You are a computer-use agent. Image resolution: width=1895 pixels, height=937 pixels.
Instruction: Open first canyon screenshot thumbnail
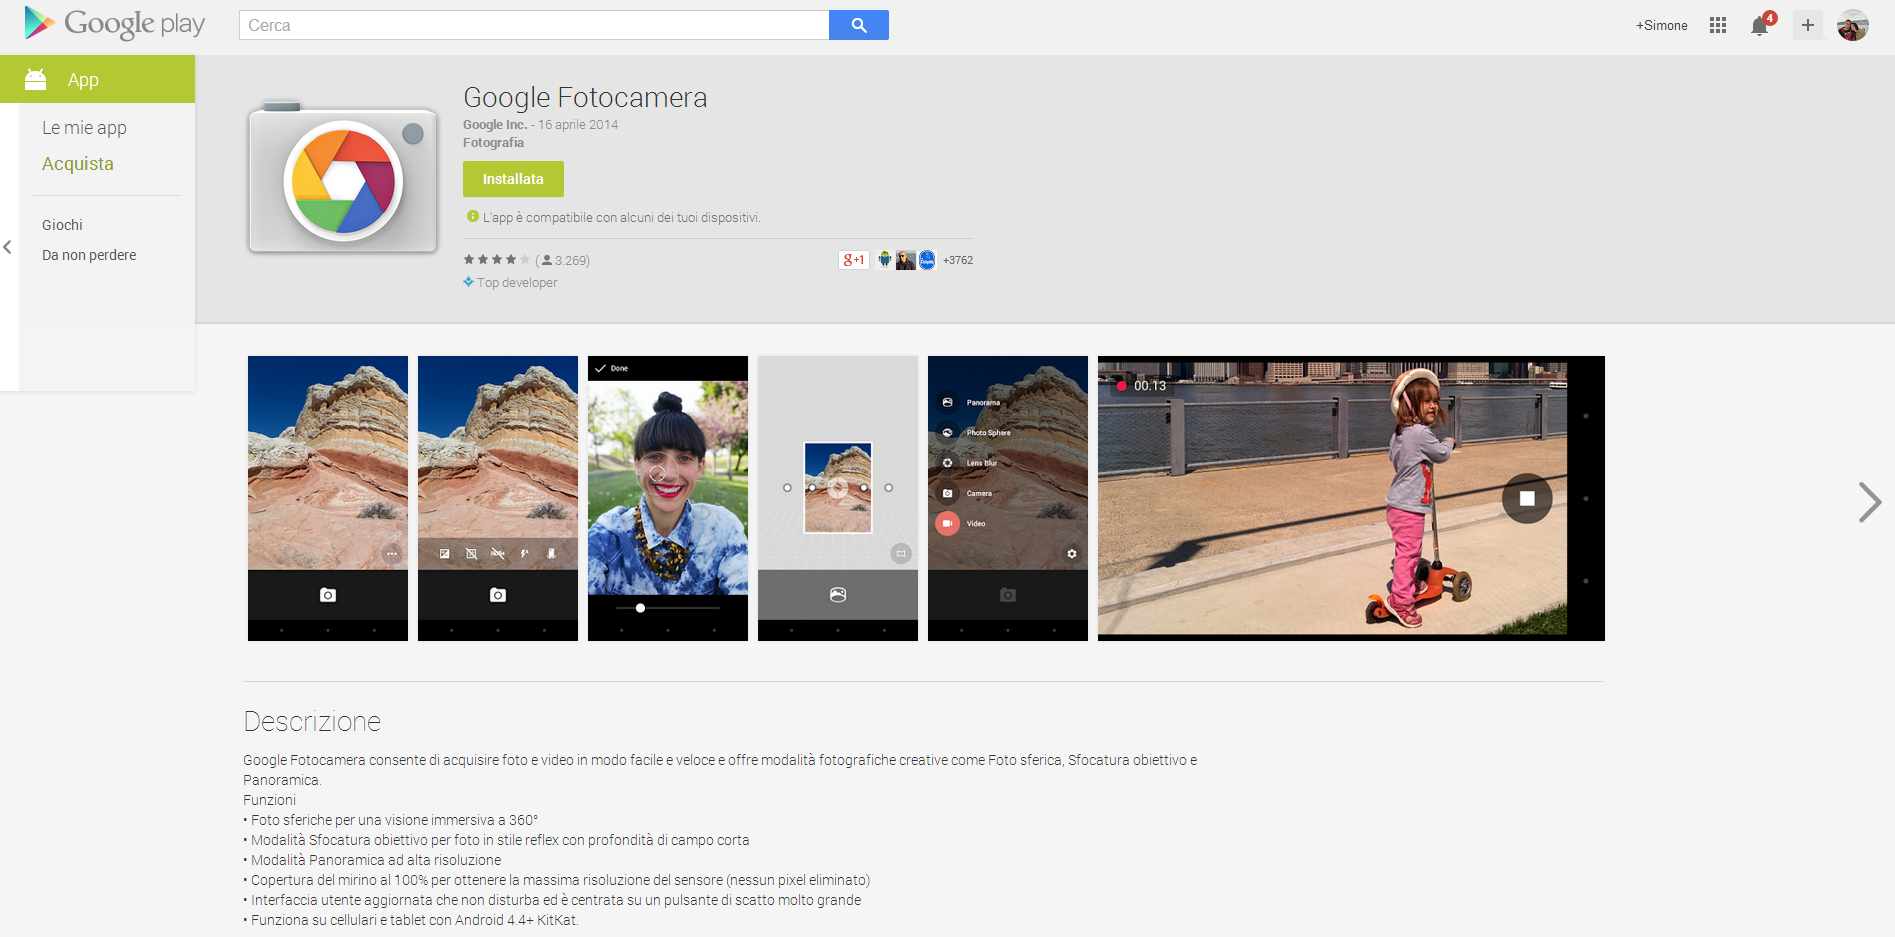click(328, 498)
